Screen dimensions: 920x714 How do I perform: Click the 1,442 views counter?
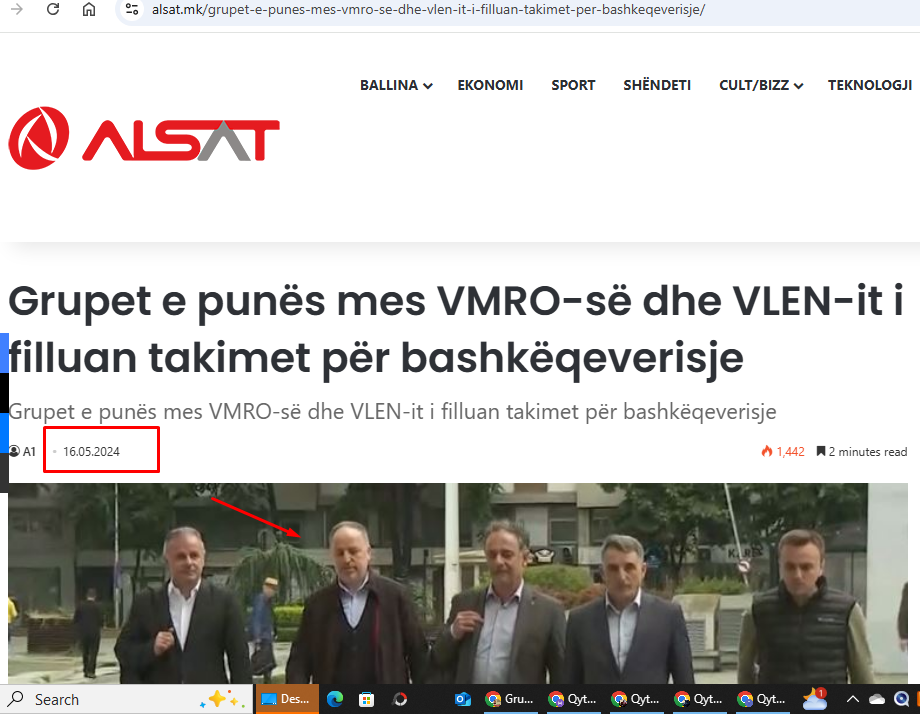[790, 452]
